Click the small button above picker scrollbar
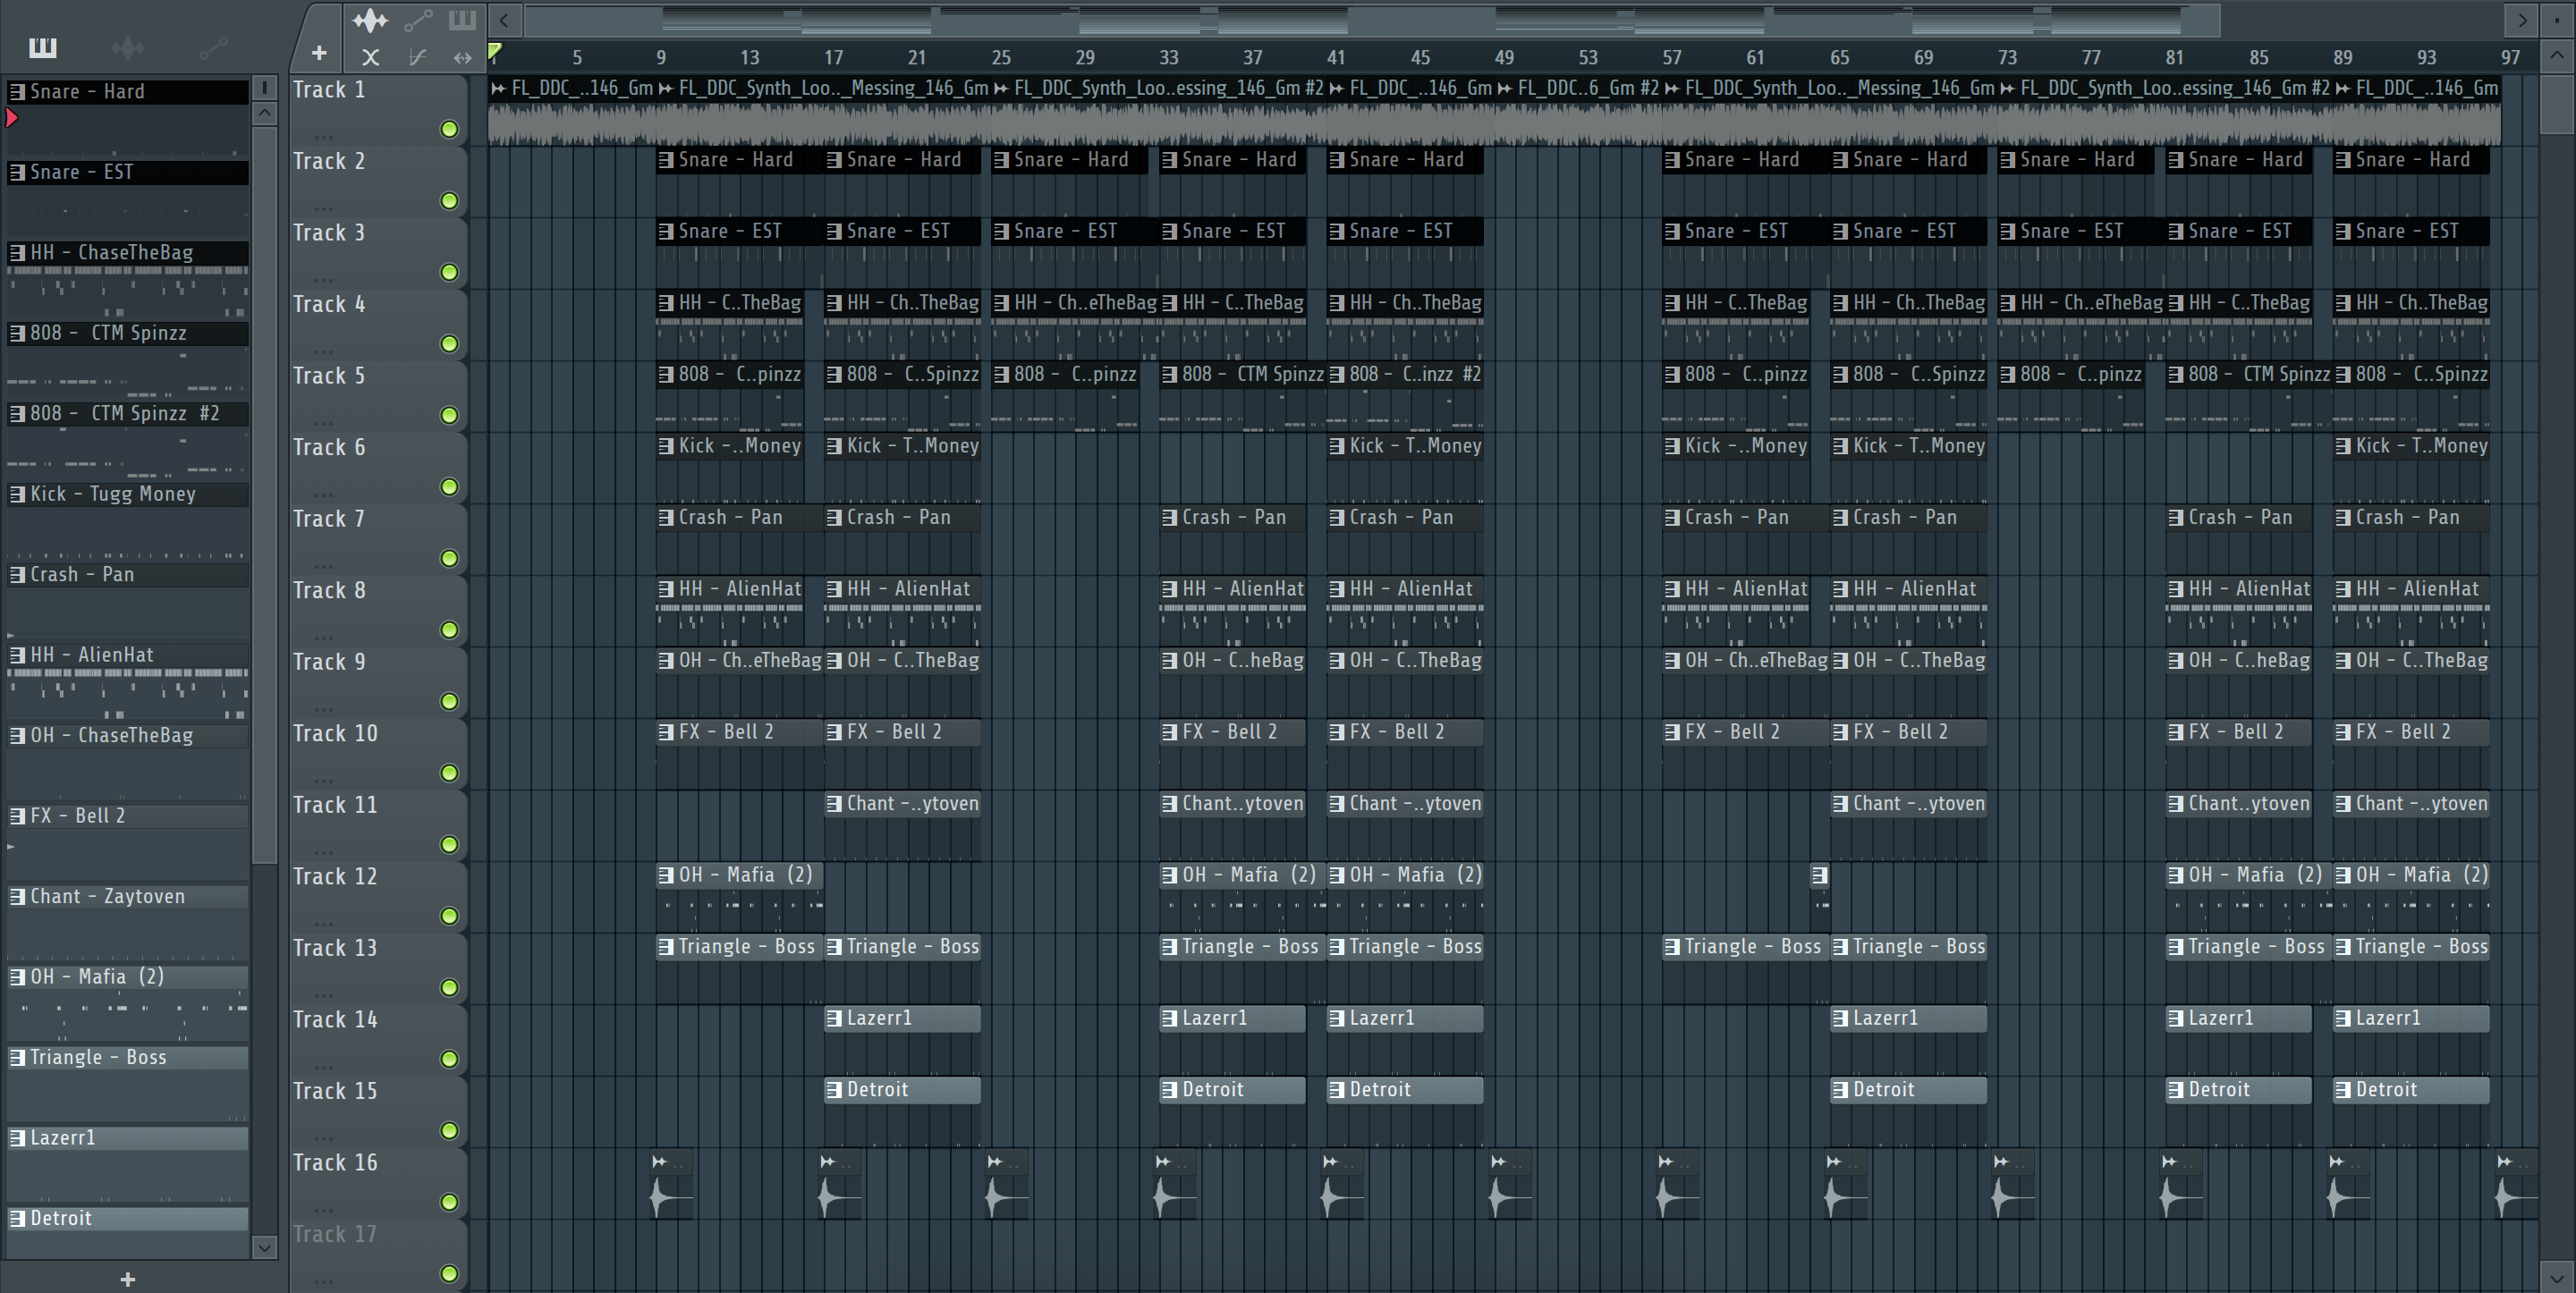 pyautogui.click(x=265, y=88)
